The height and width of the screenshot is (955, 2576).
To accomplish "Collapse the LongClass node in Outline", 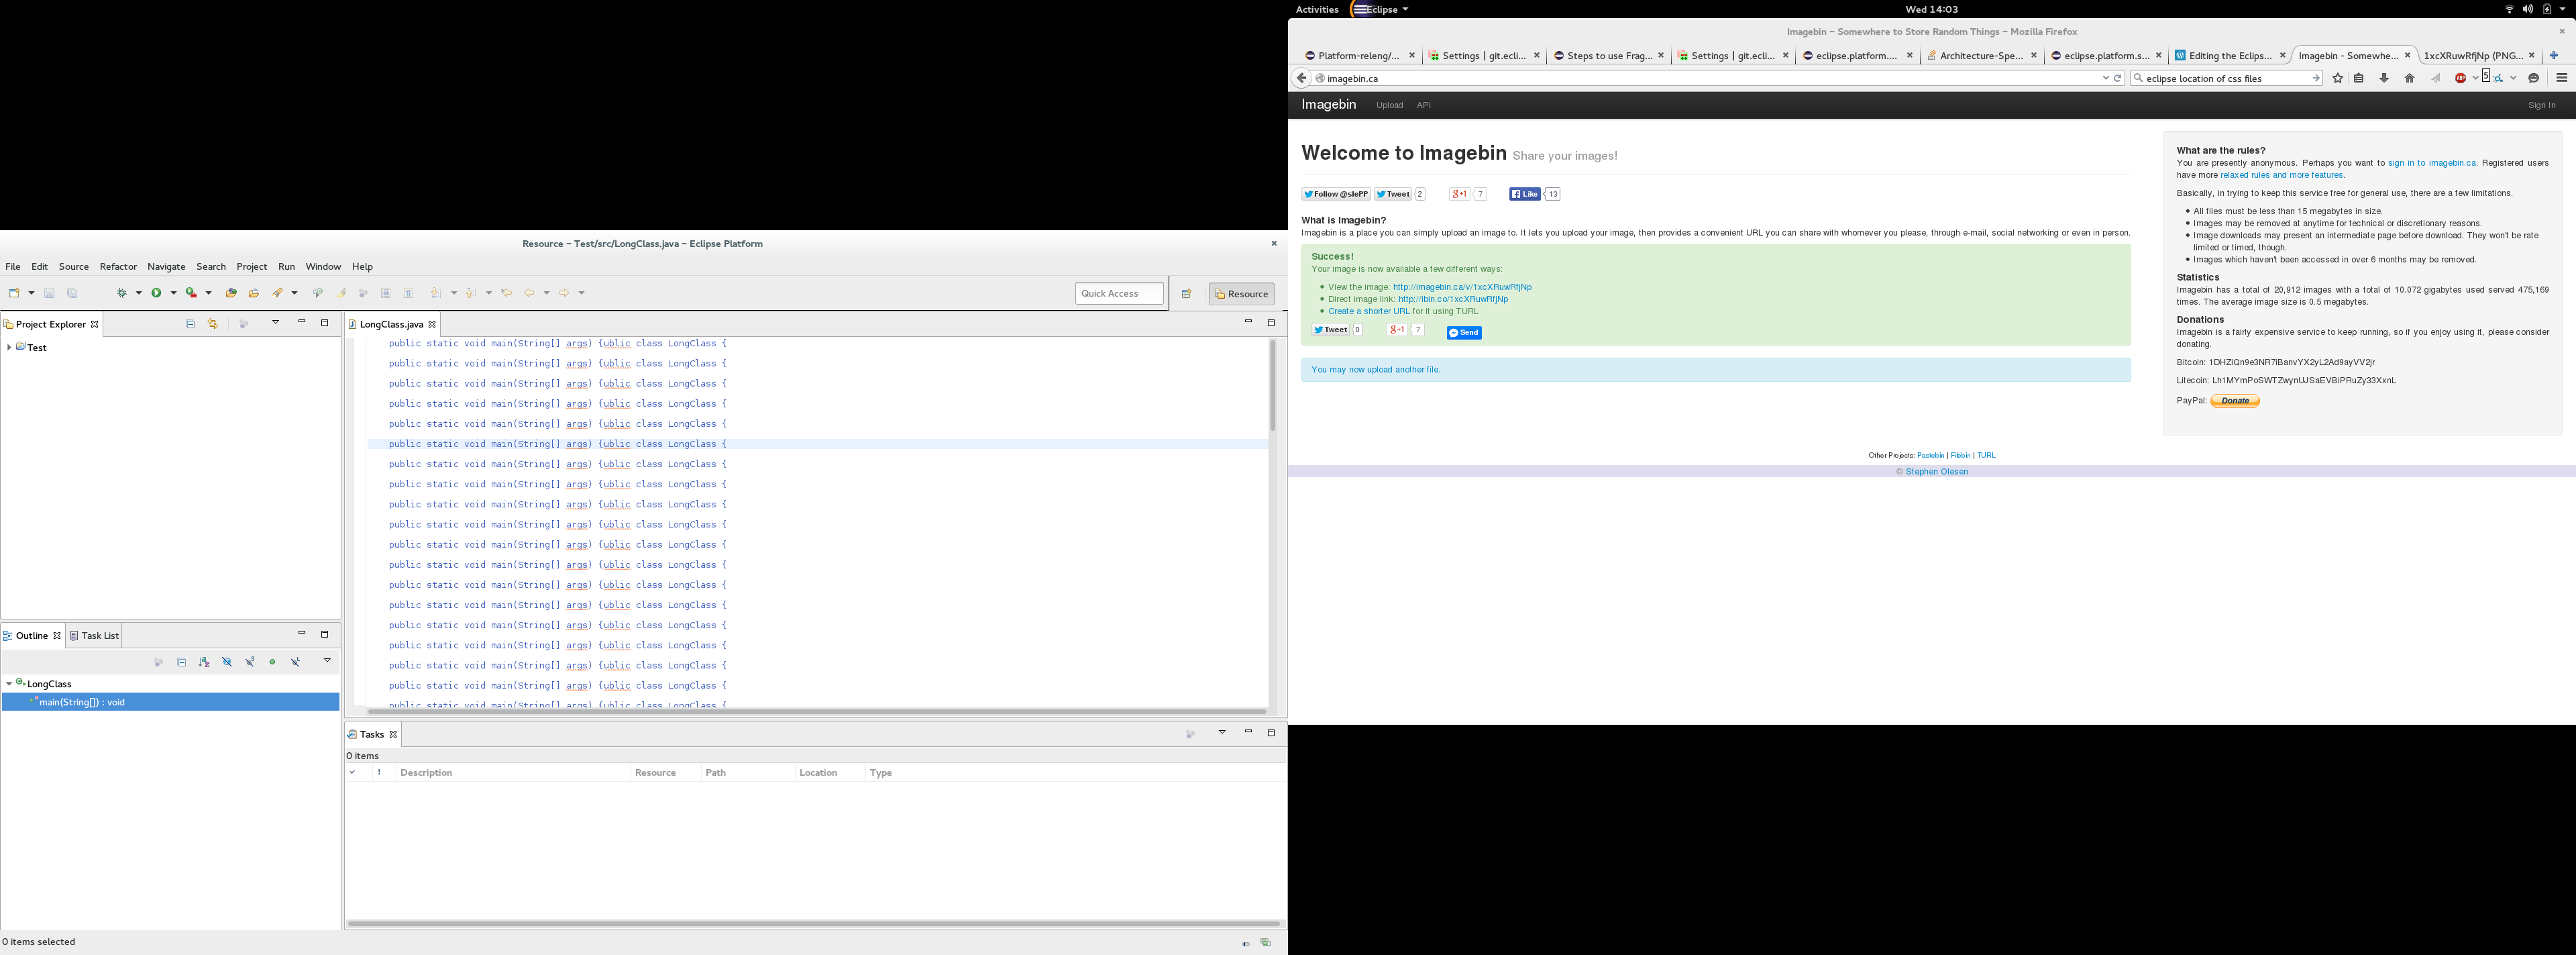I will (9, 684).
